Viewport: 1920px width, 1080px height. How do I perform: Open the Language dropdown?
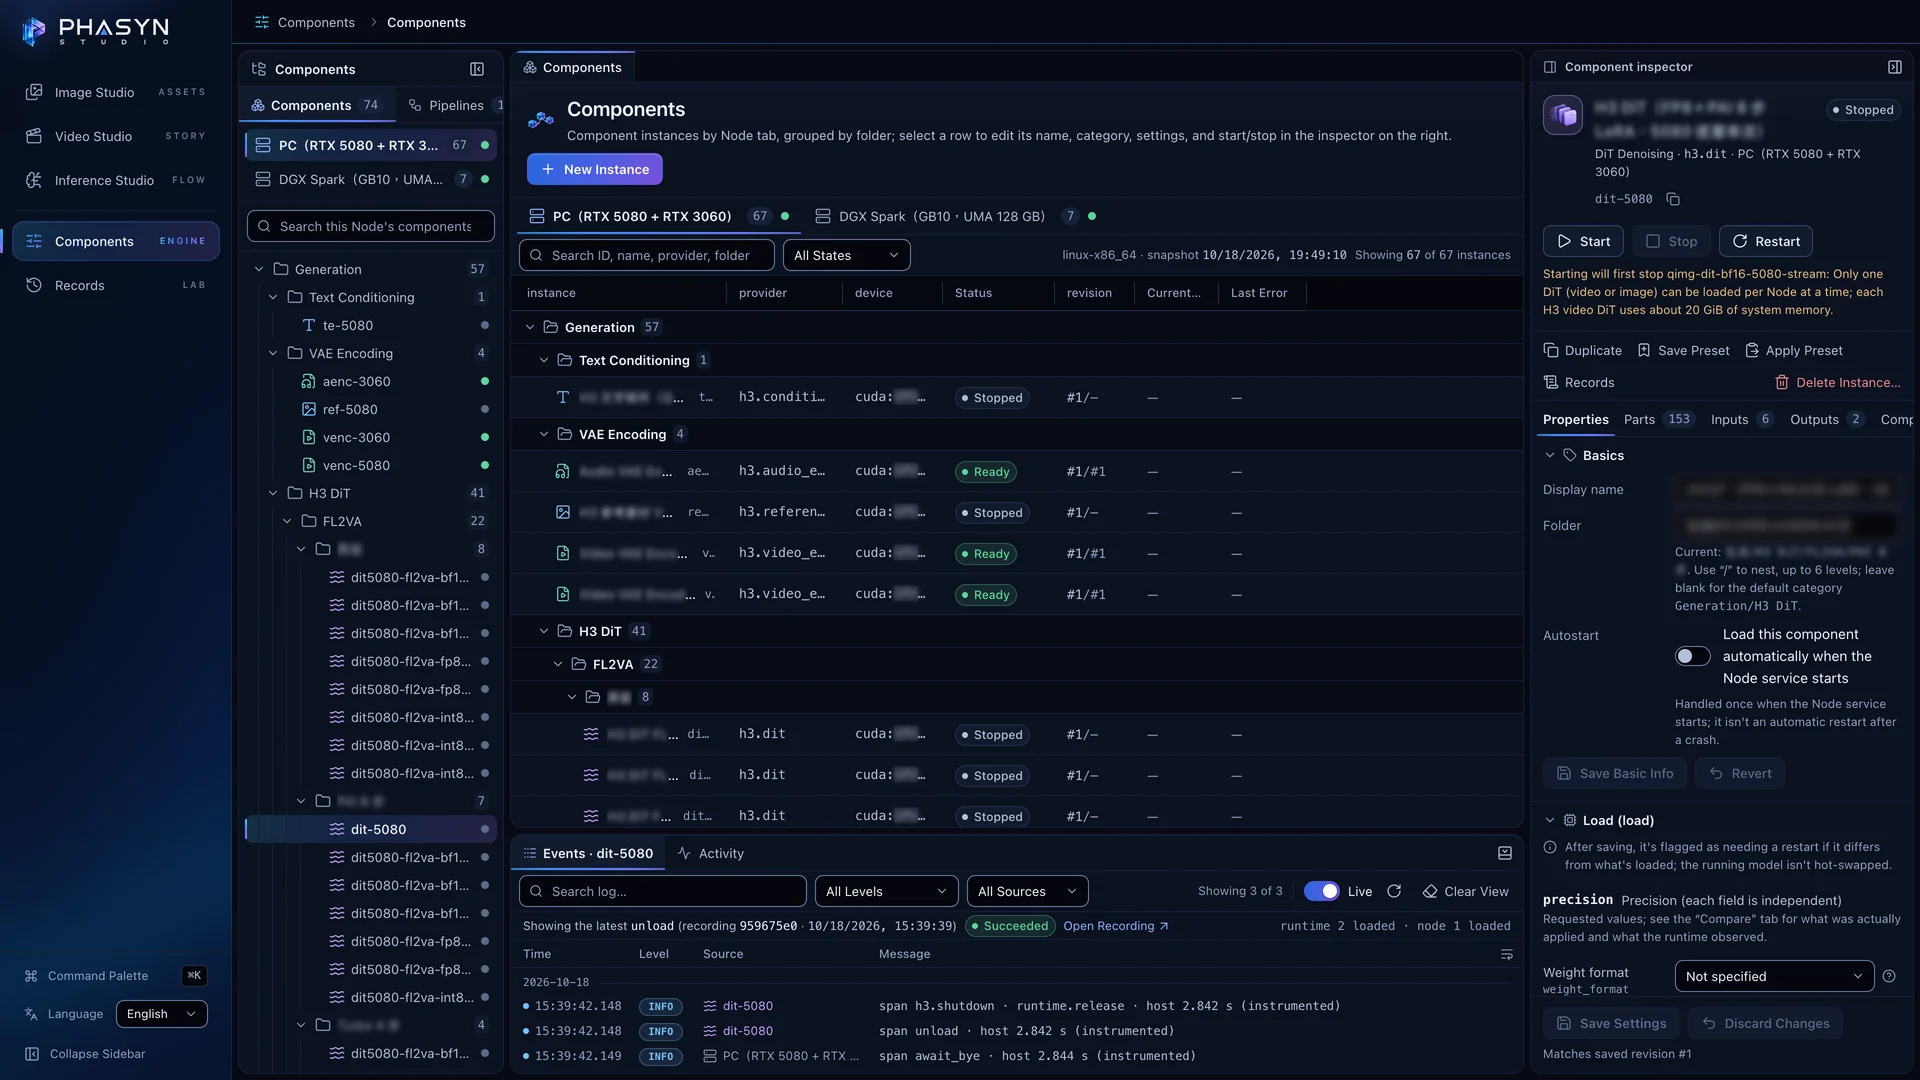161,1014
